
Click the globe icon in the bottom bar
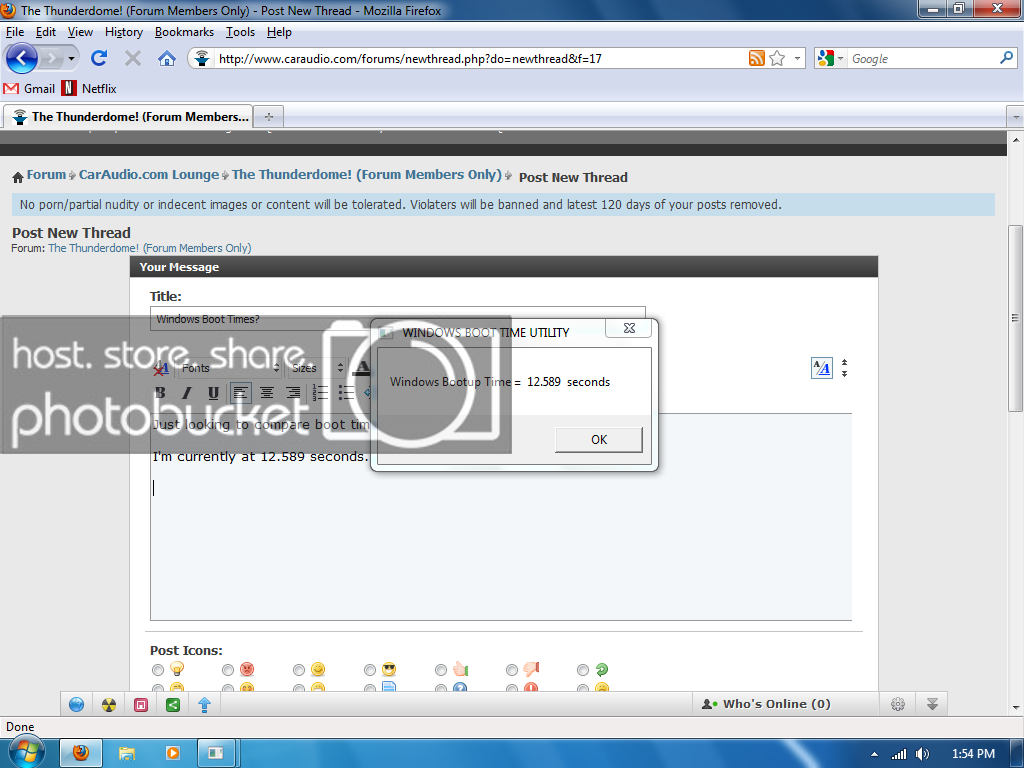click(x=76, y=704)
